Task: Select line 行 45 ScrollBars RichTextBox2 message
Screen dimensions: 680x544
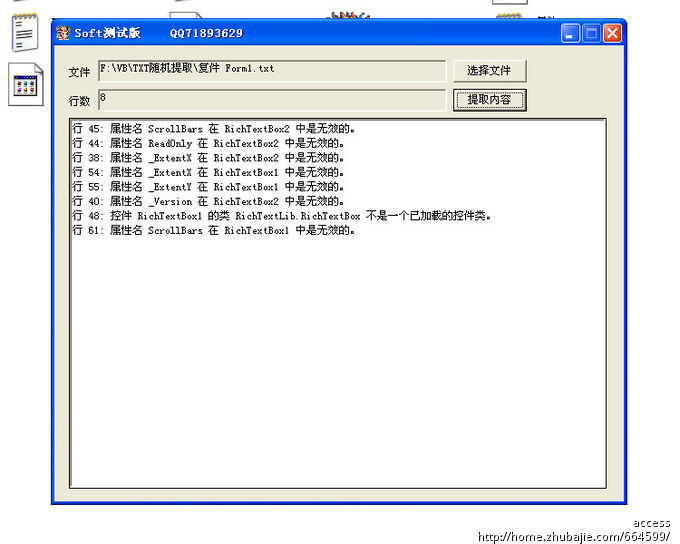Action: click(214, 129)
